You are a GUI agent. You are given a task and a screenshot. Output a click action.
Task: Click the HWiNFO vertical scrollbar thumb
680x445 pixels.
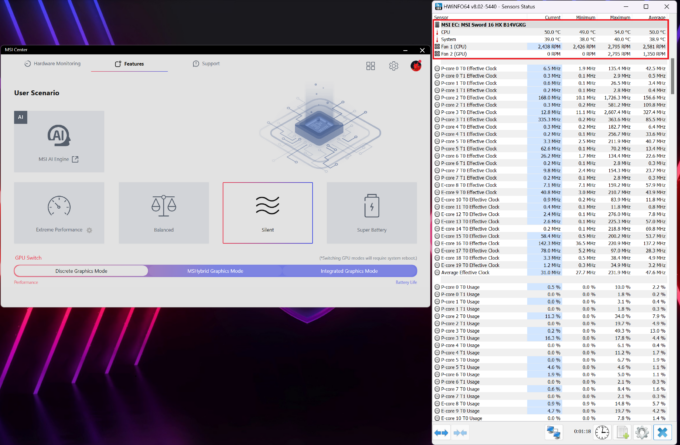pyautogui.click(x=673, y=75)
